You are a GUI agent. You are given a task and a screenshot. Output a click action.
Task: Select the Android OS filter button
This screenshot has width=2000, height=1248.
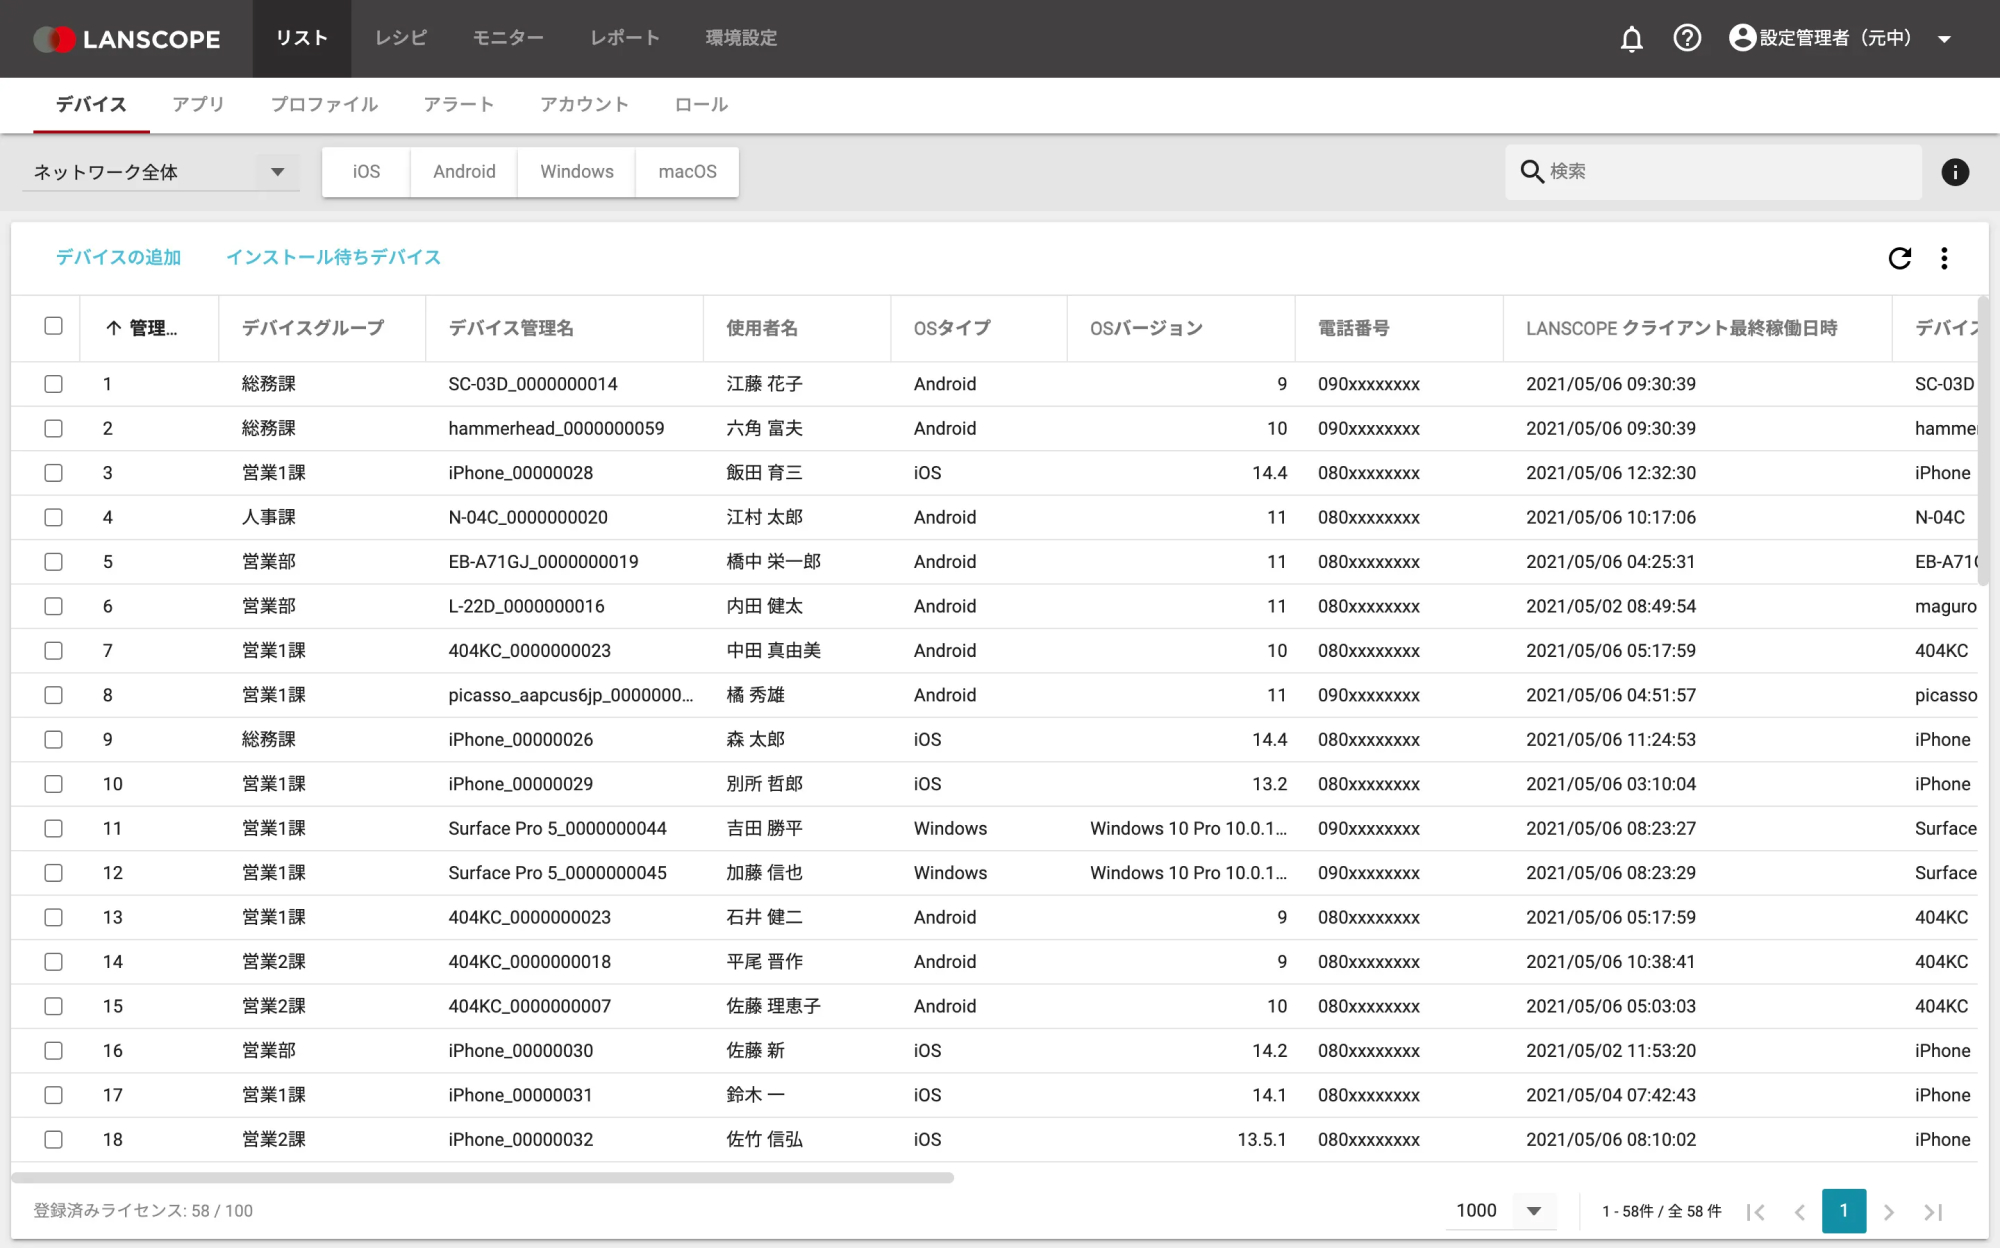click(x=464, y=171)
